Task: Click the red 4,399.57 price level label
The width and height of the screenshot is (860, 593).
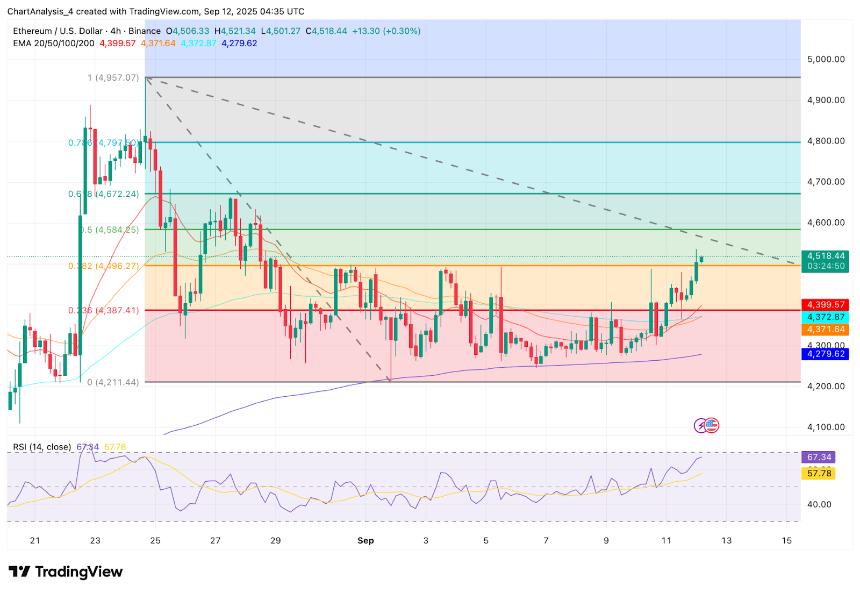Action: (x=824, y=304)
